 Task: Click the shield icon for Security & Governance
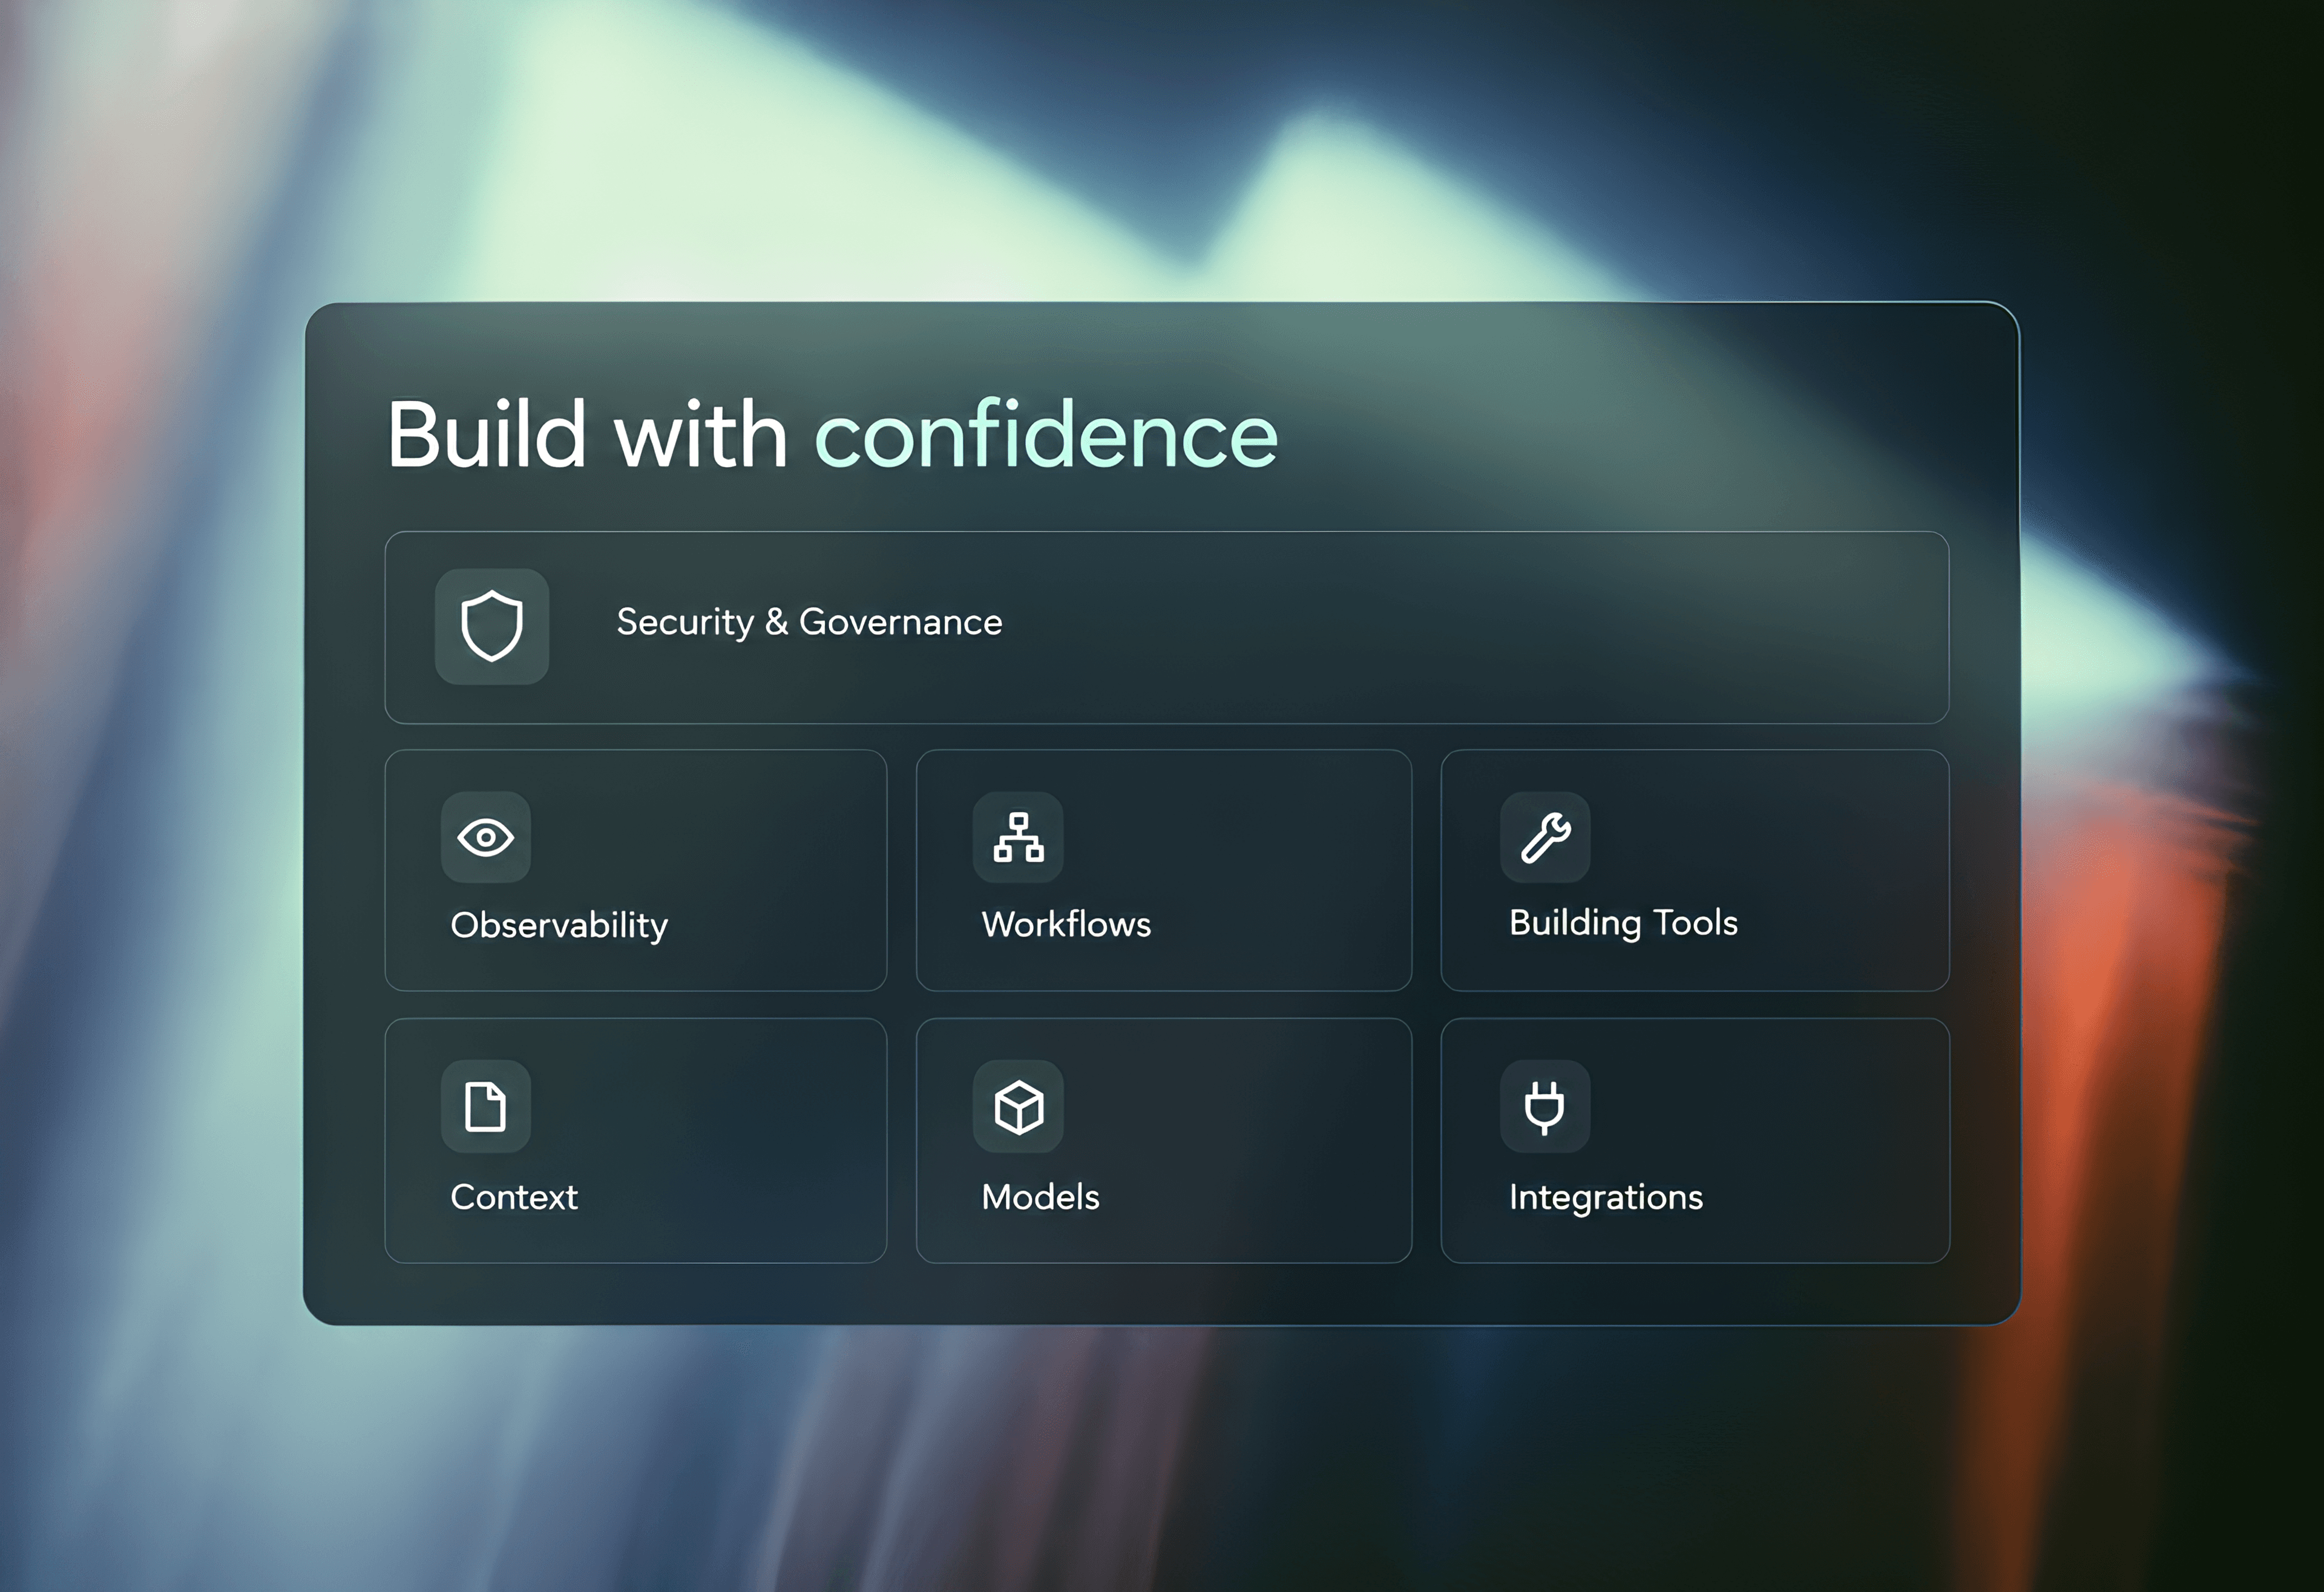[491, 626]
